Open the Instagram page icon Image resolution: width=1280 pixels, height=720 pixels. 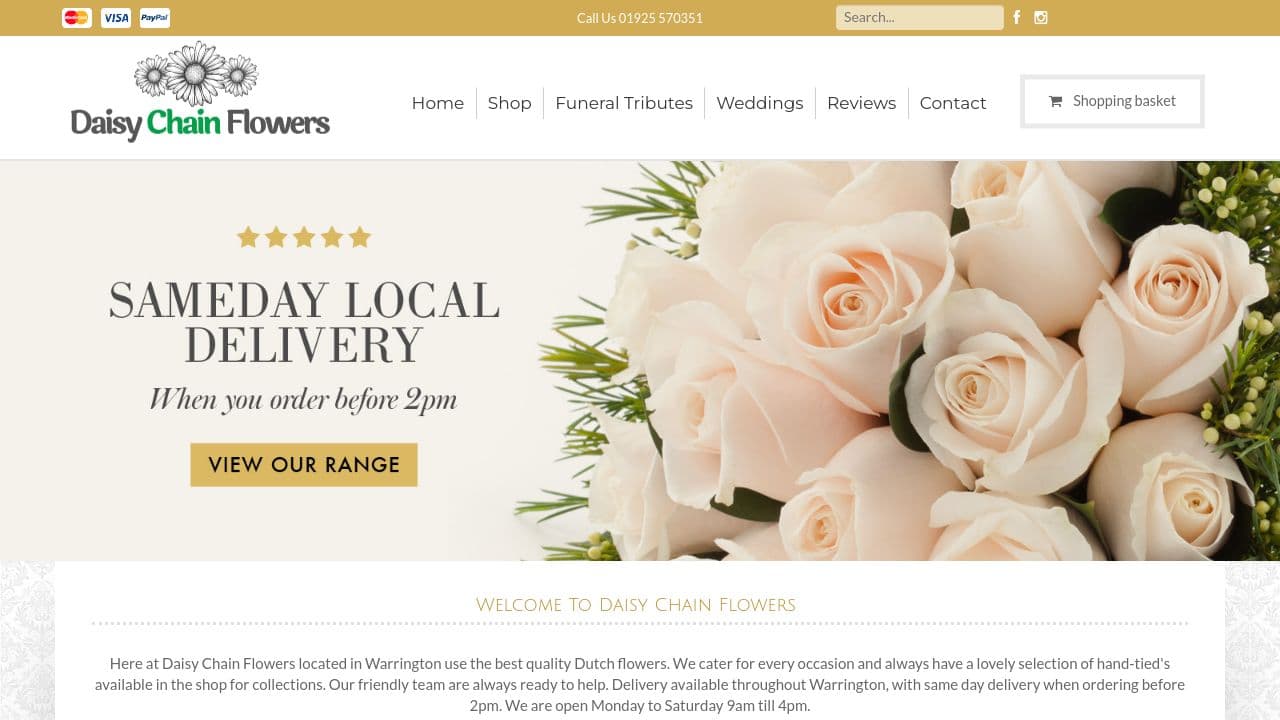[1041, 17]
